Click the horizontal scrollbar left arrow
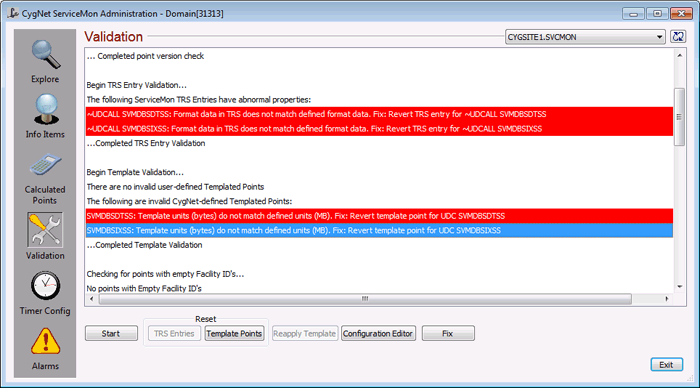Image resolution: width=700 pixels, height=388 pixels. [x=92, y=299]
